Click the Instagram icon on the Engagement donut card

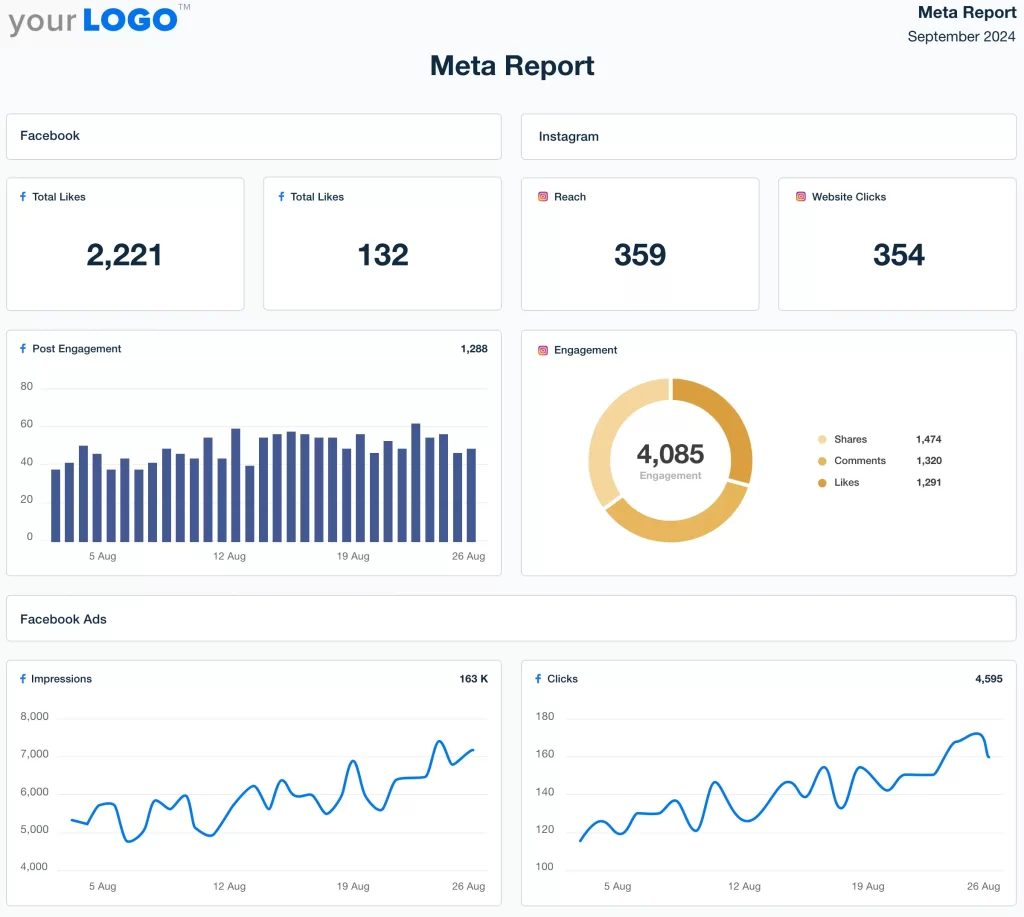[541, 351]
